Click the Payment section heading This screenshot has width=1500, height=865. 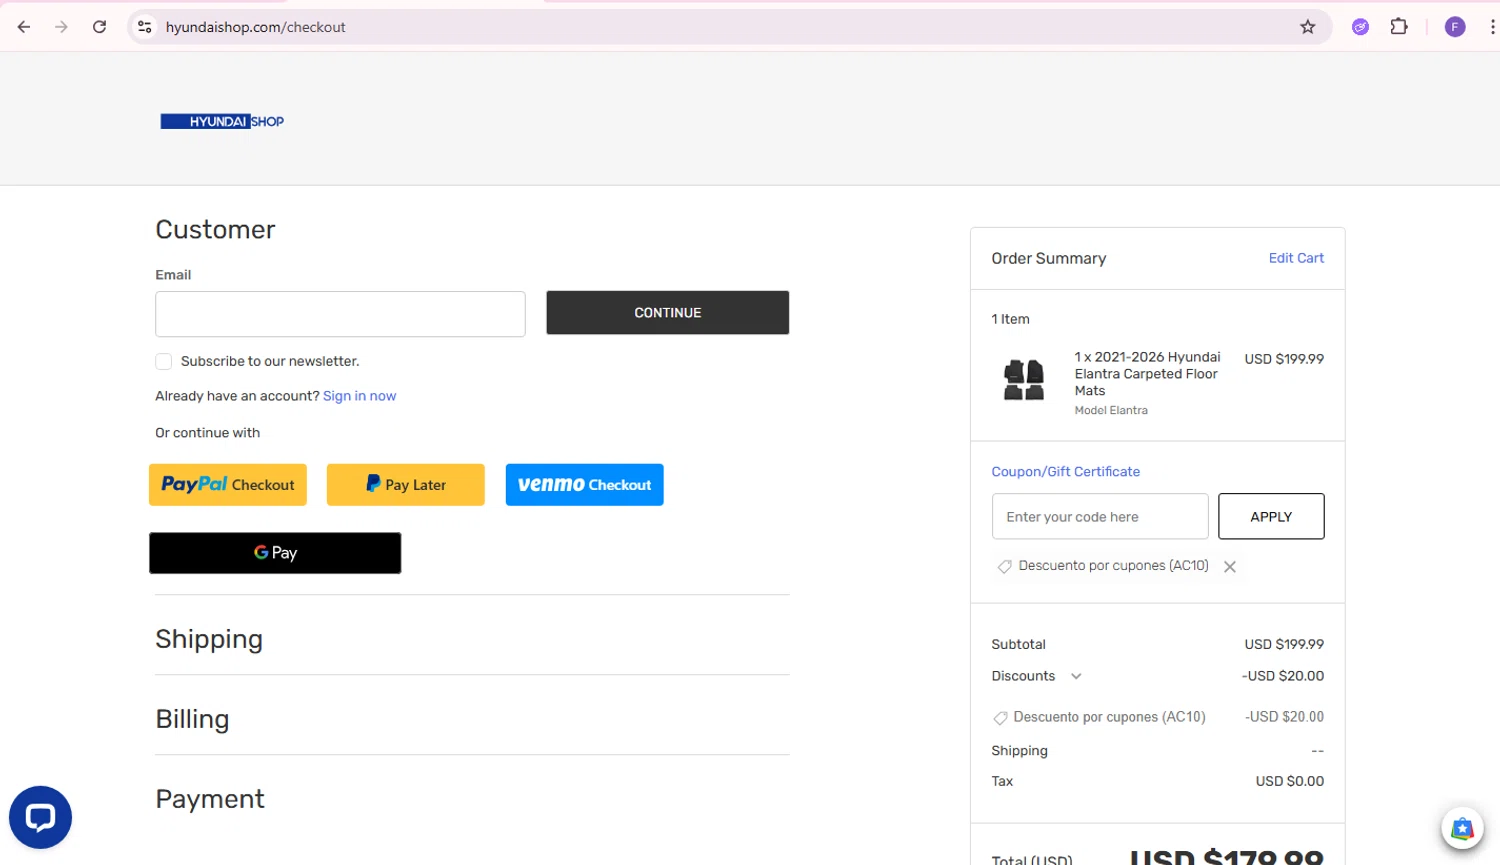210,799
